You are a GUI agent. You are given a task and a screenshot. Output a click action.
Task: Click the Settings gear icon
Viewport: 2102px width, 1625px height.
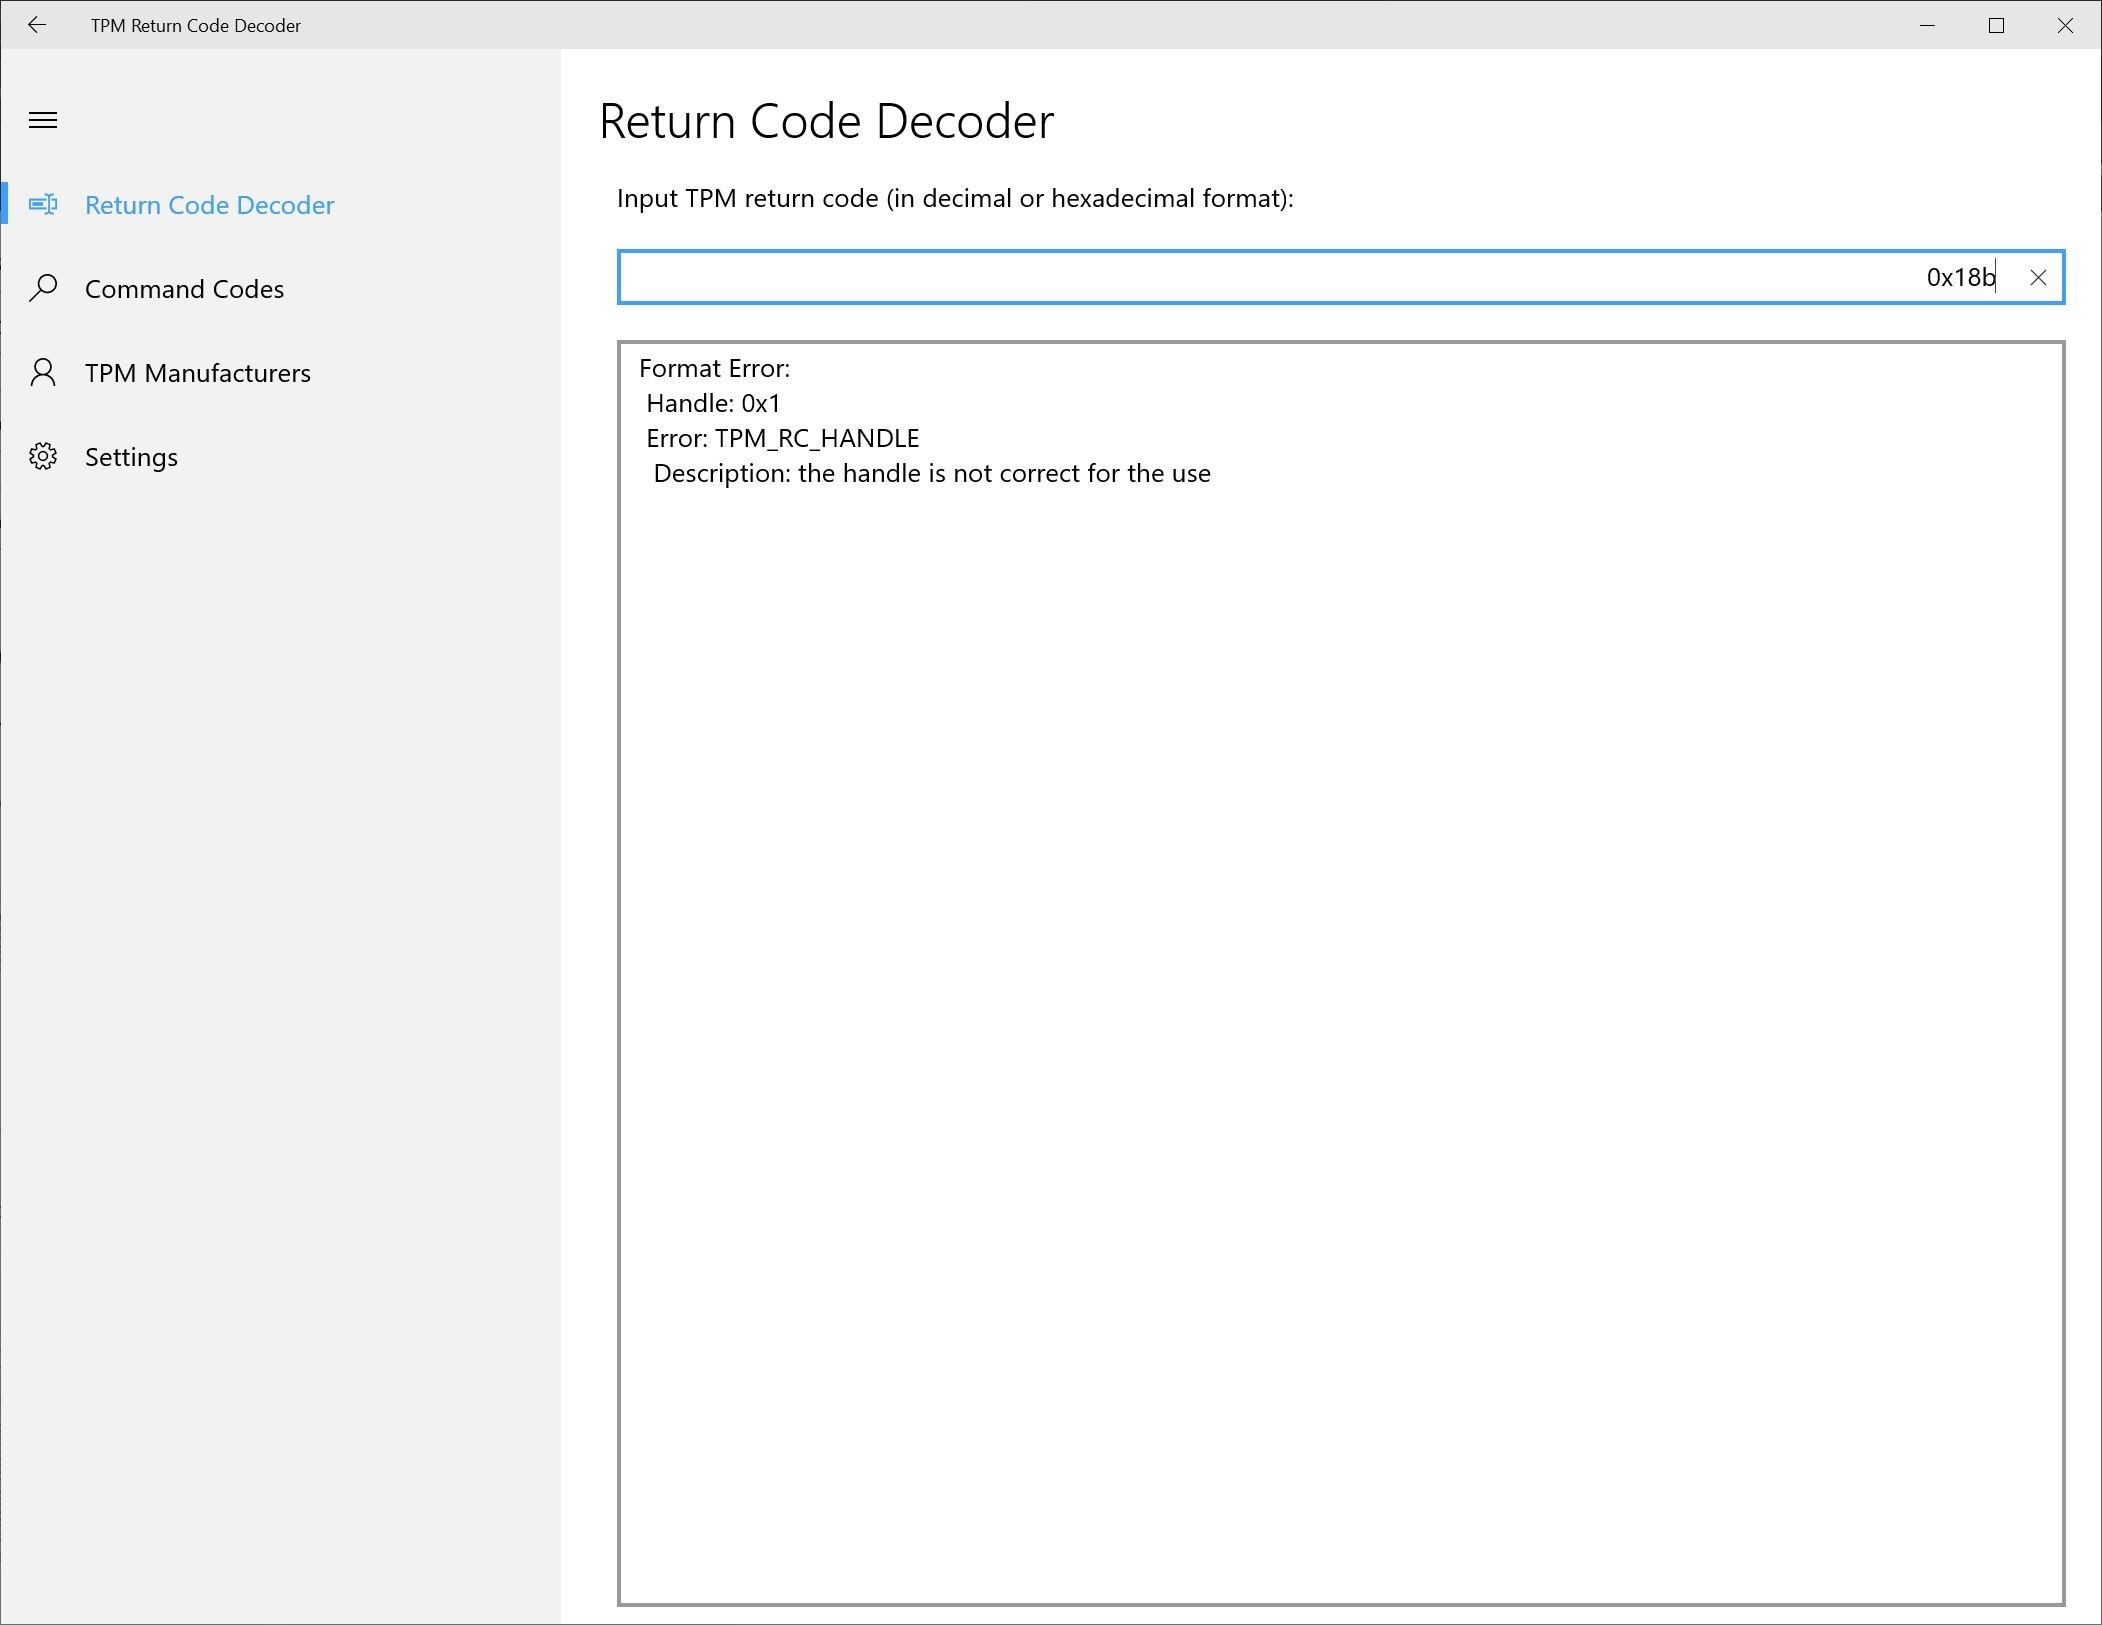point(43,457)
